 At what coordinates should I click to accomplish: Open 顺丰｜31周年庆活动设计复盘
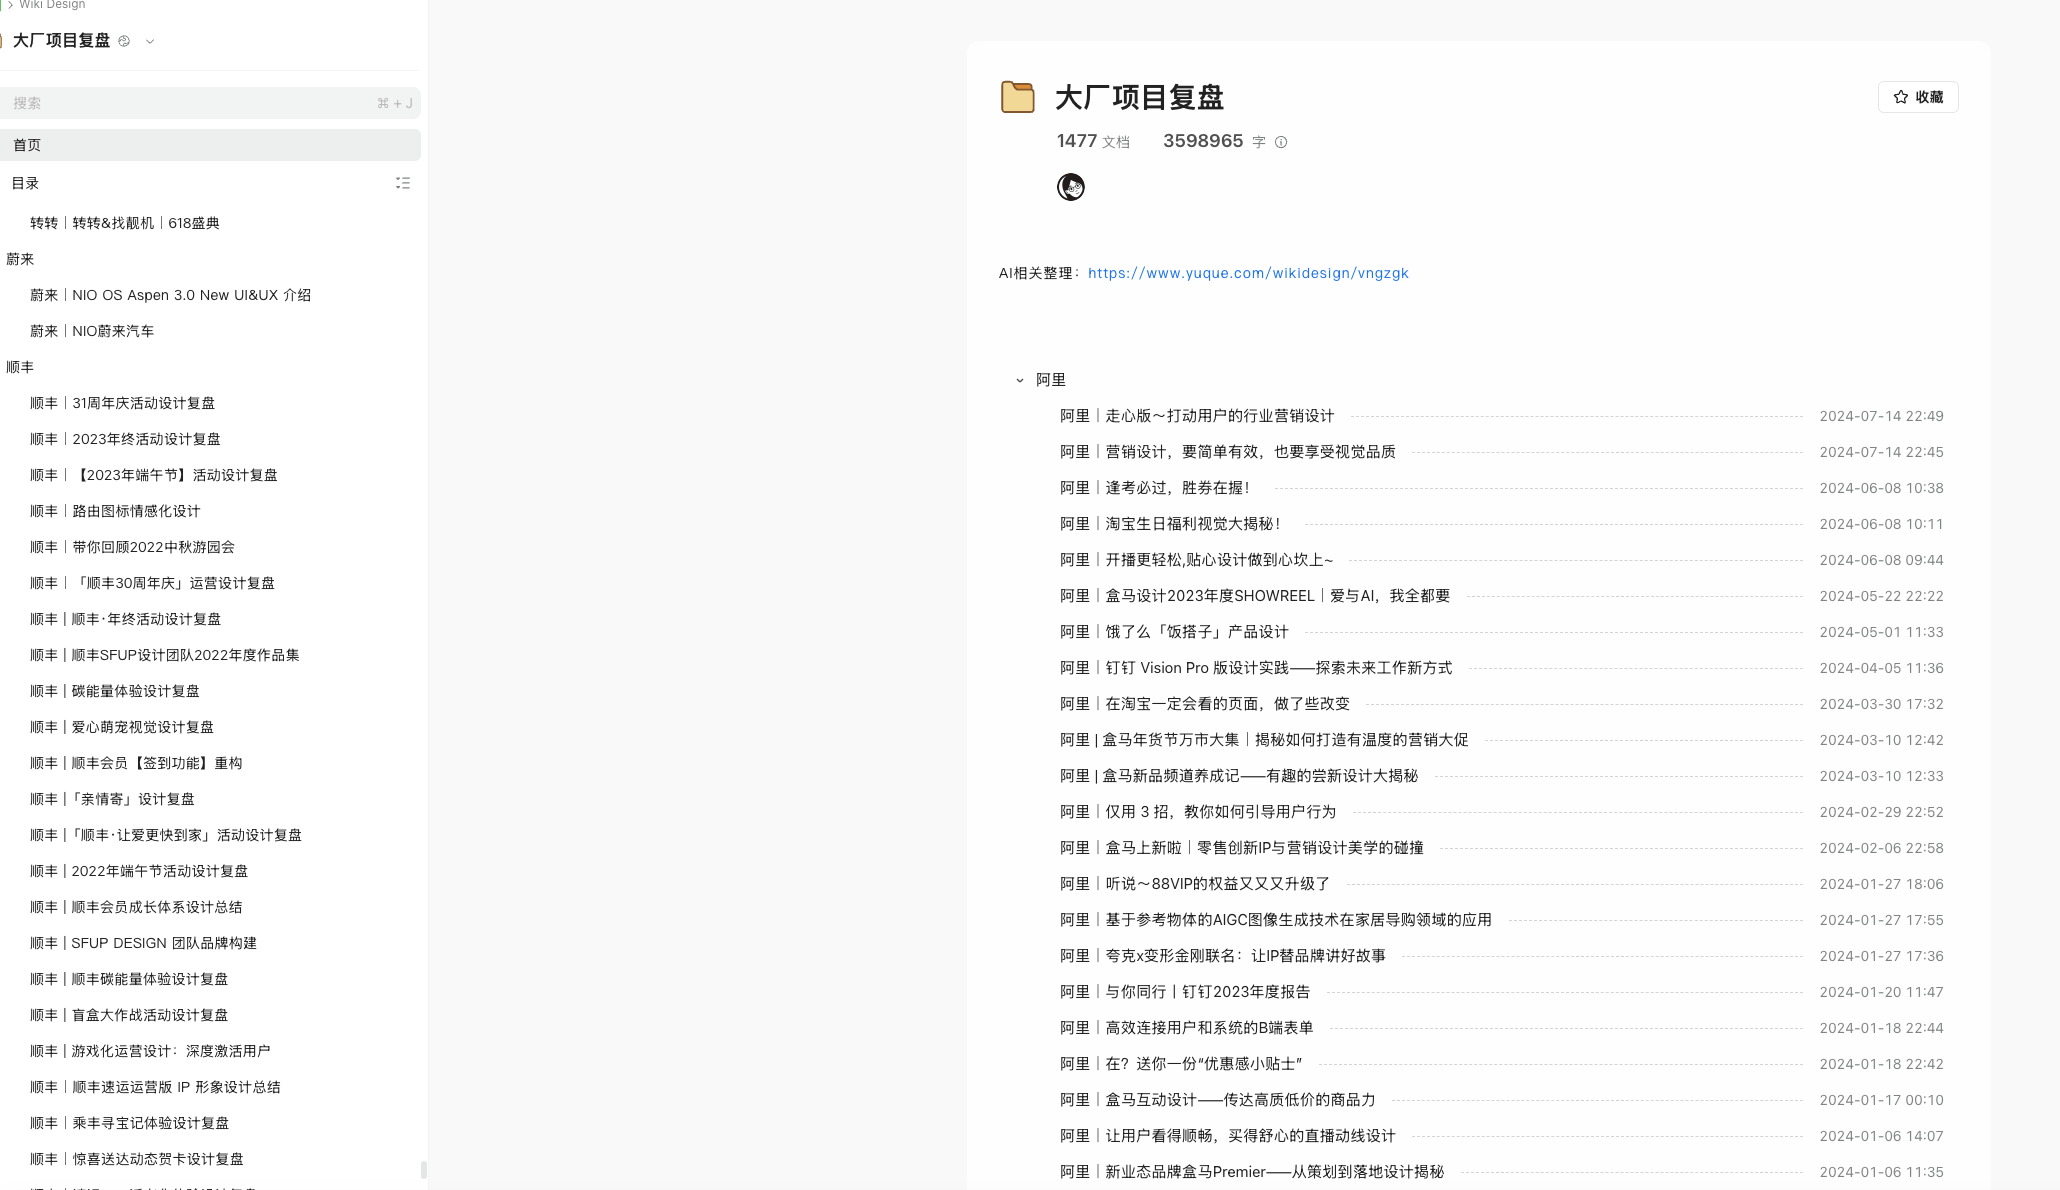coord(122,403)
